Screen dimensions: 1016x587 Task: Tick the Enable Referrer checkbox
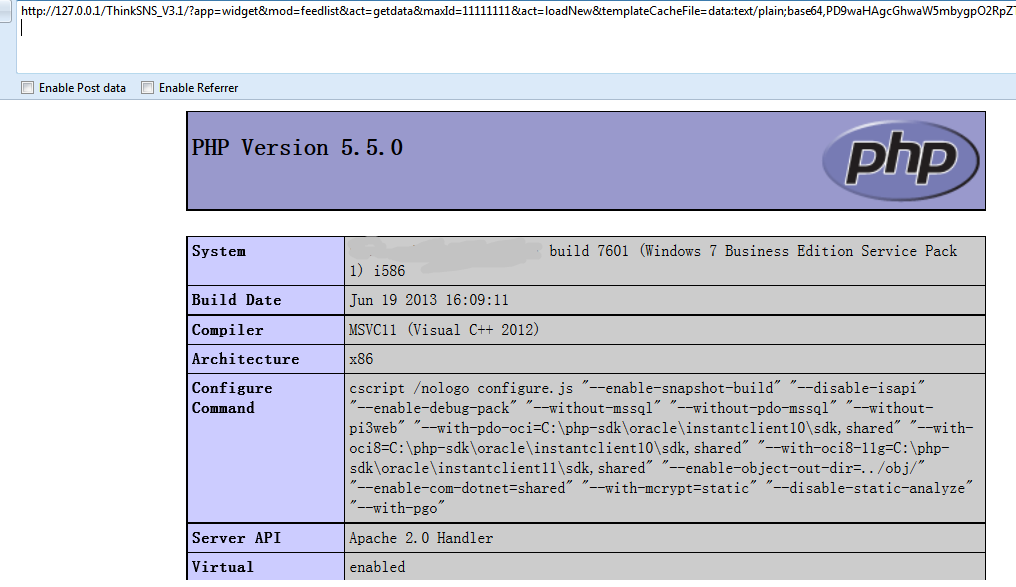tap(148, 87)
